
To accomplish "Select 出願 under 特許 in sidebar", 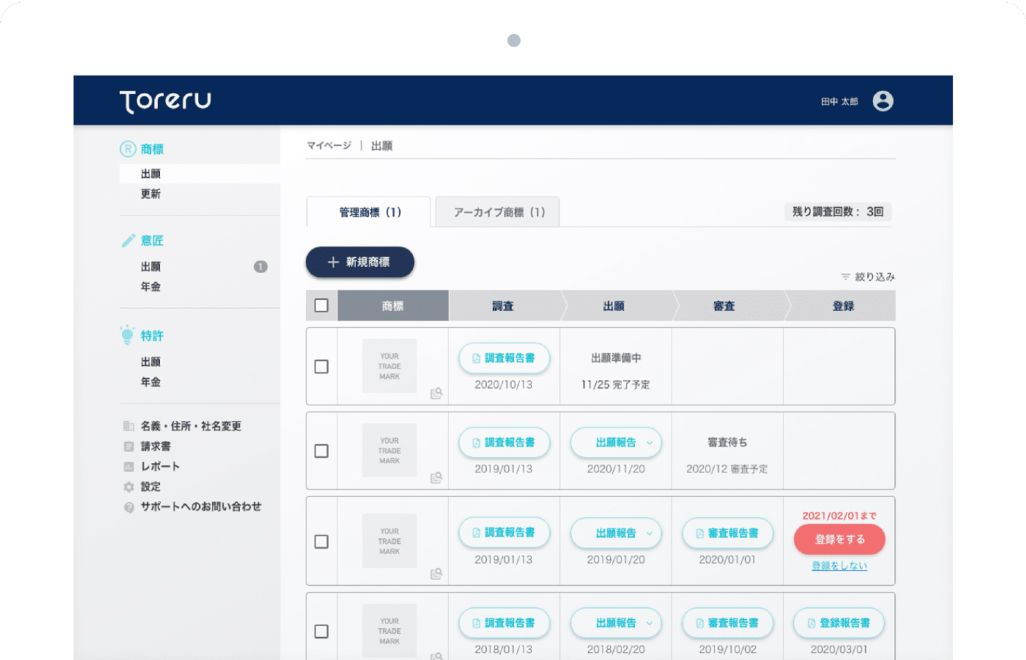I will tap(150, 362).
